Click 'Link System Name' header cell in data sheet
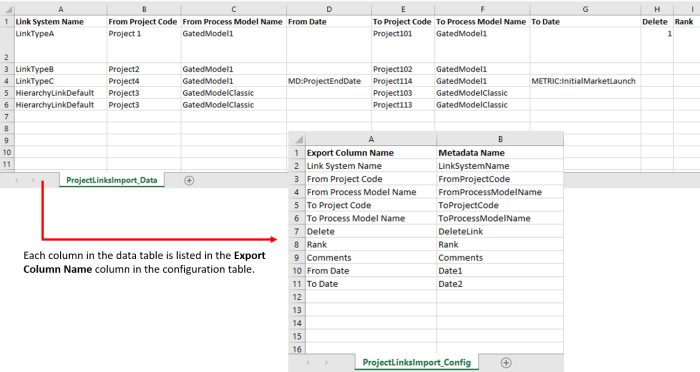This screenshot has height=372, width=700. click(60, 21)
